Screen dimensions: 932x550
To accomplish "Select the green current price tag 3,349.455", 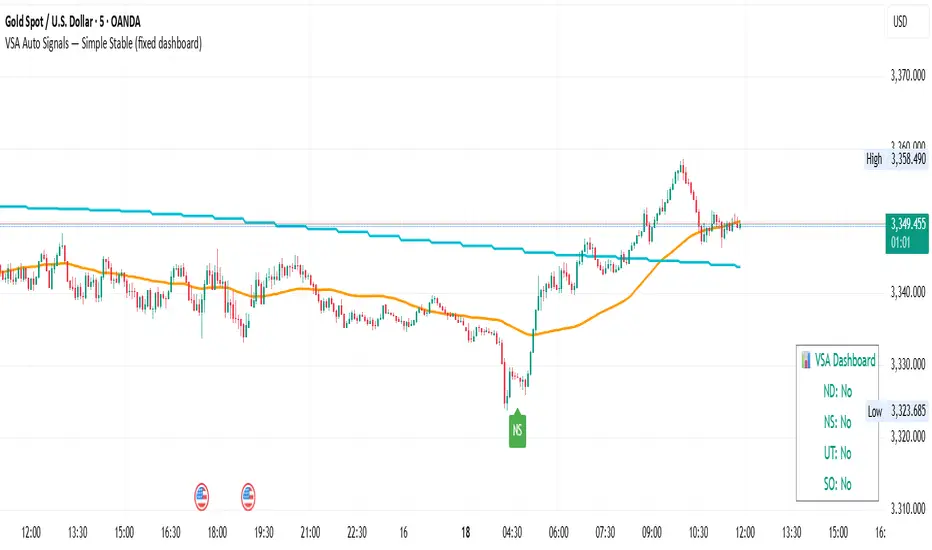I will pyautogui.click(x=906, y=223).
